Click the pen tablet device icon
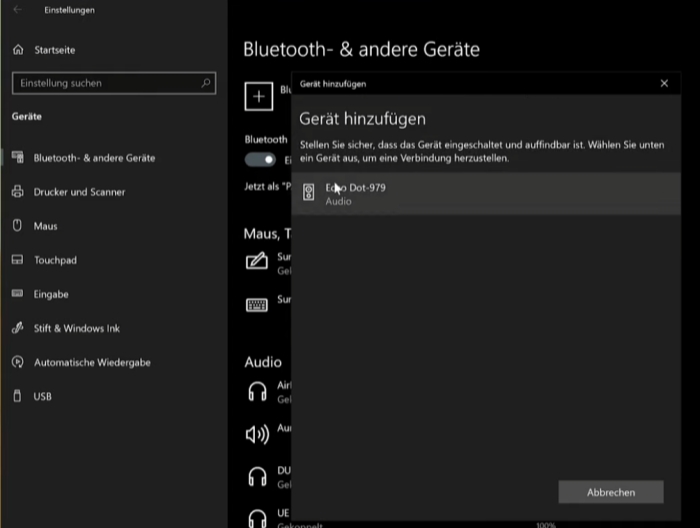The image size is (700, 528). (x=257, y=261)
